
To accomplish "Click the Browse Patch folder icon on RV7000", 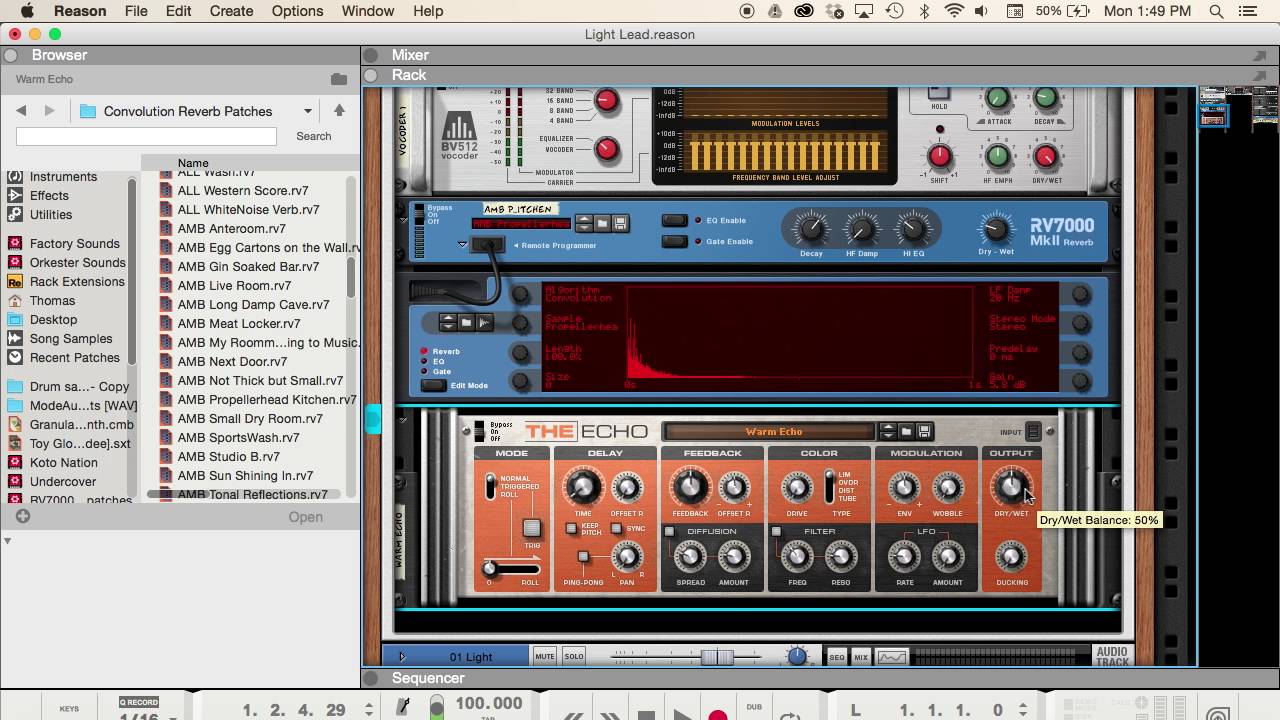I will (603, 224).
